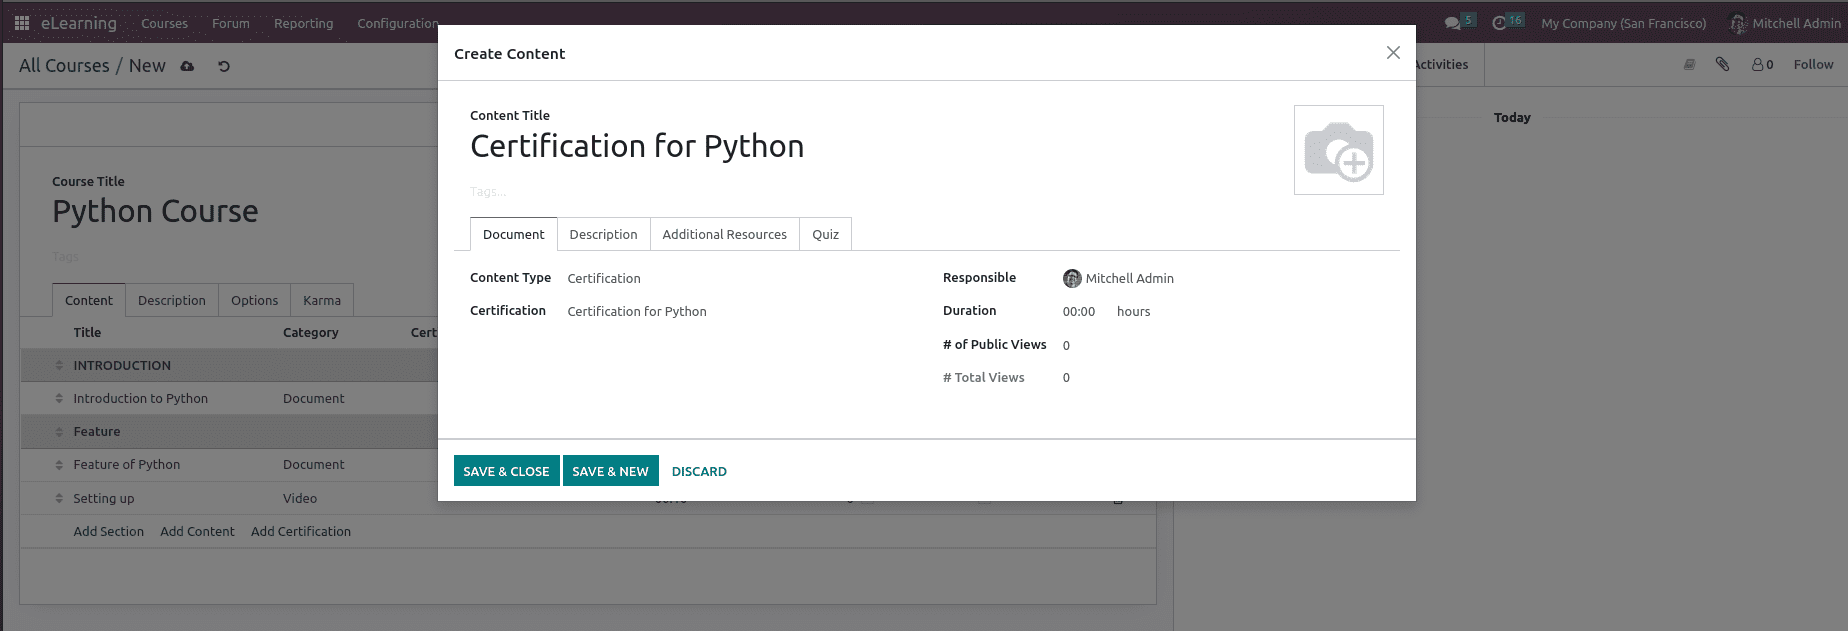Upload image via the camera placeholder
Viewport: 1848px width, 631px height.
(x=1338, y=150)
